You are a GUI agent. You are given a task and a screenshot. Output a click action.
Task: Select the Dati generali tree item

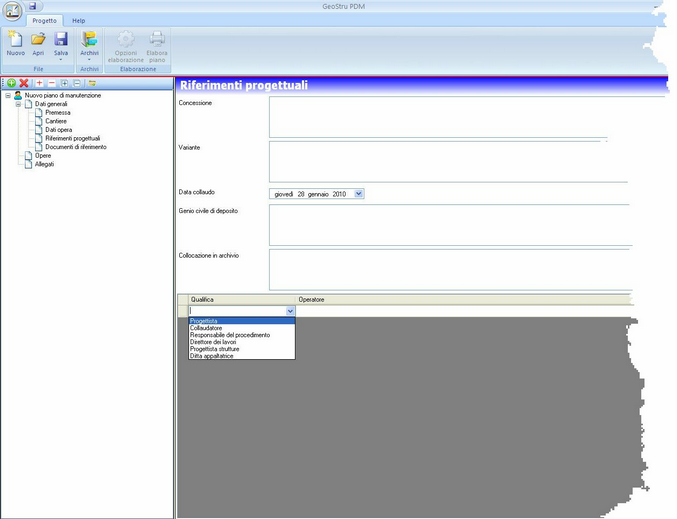tap(51, 104)
